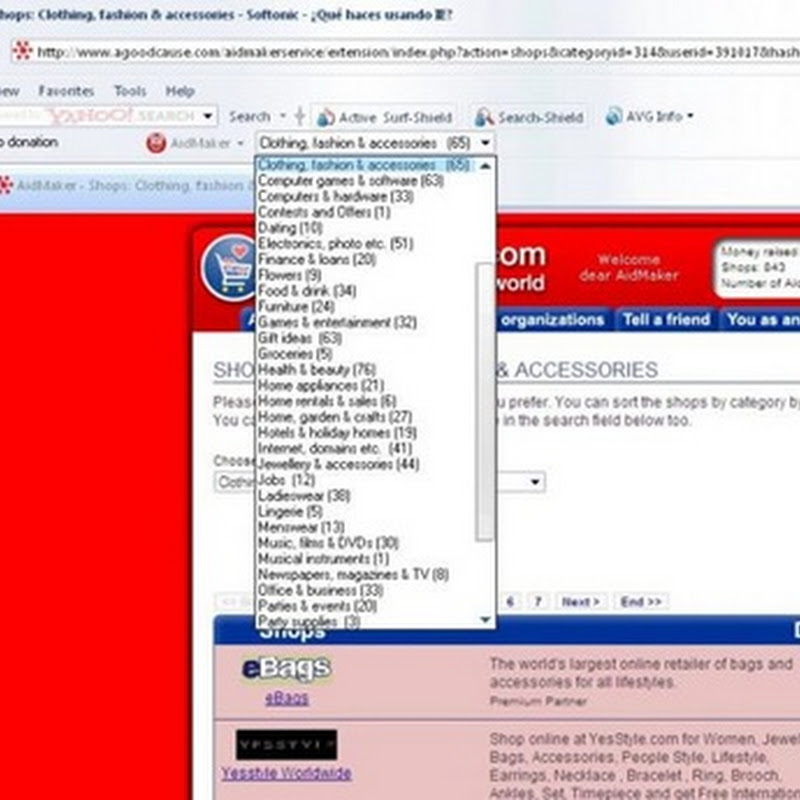Select Electronics, photo etc. (51)
Viewport: 800px width, 800px height.
335,244
